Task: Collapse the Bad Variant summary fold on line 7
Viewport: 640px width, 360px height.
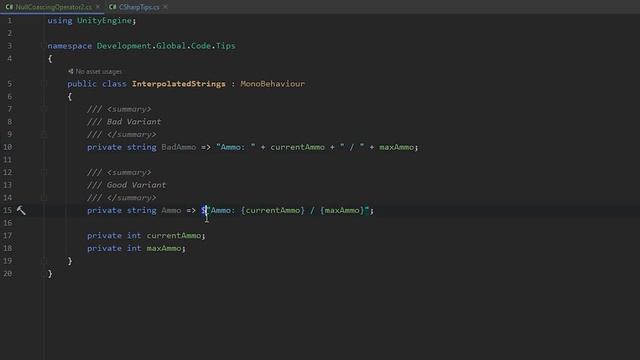Action: (44, 109)
